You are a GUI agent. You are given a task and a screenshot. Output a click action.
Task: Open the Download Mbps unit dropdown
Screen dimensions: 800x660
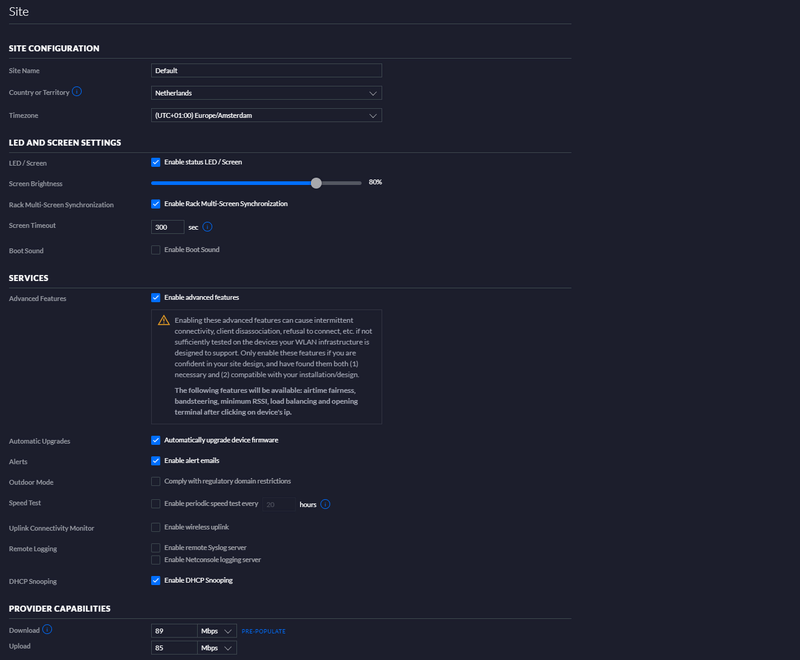(217, 631)
